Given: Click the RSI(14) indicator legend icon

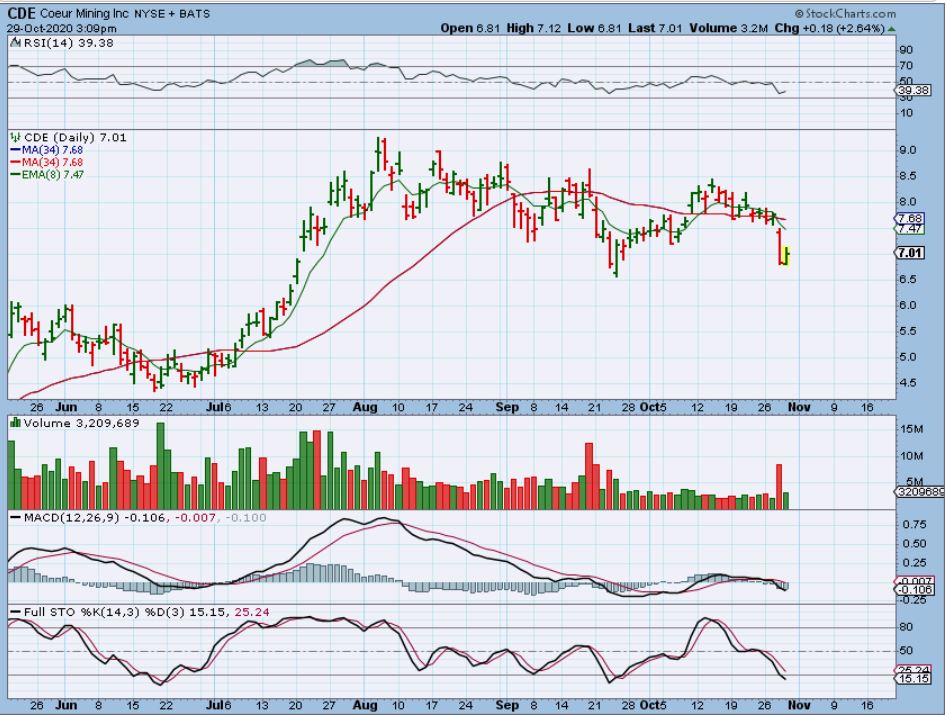Looking at the screenshot, I should 14,41.
